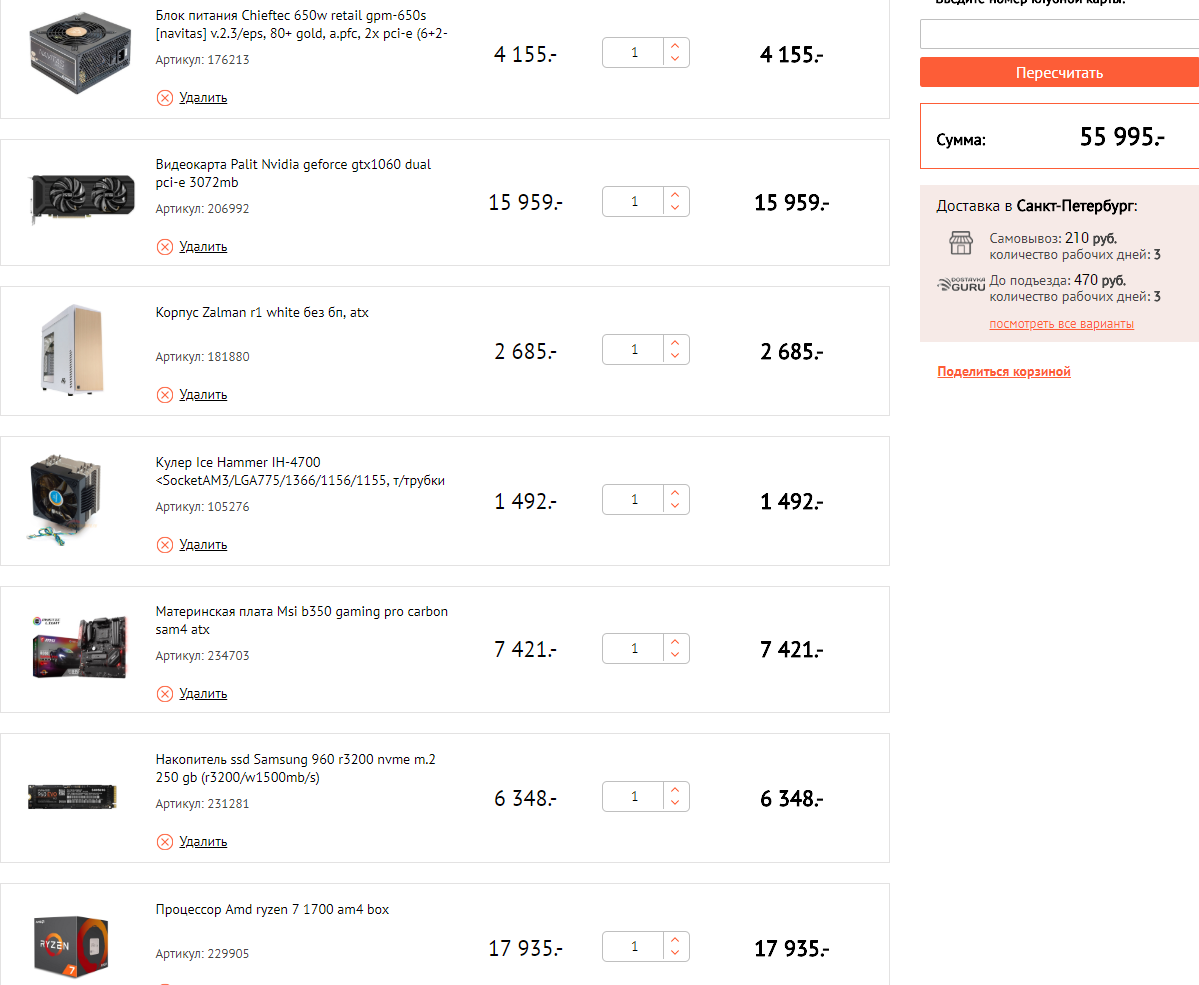
Task: Increase quantity of Zalman r1 case
Action: click(675, 344)
